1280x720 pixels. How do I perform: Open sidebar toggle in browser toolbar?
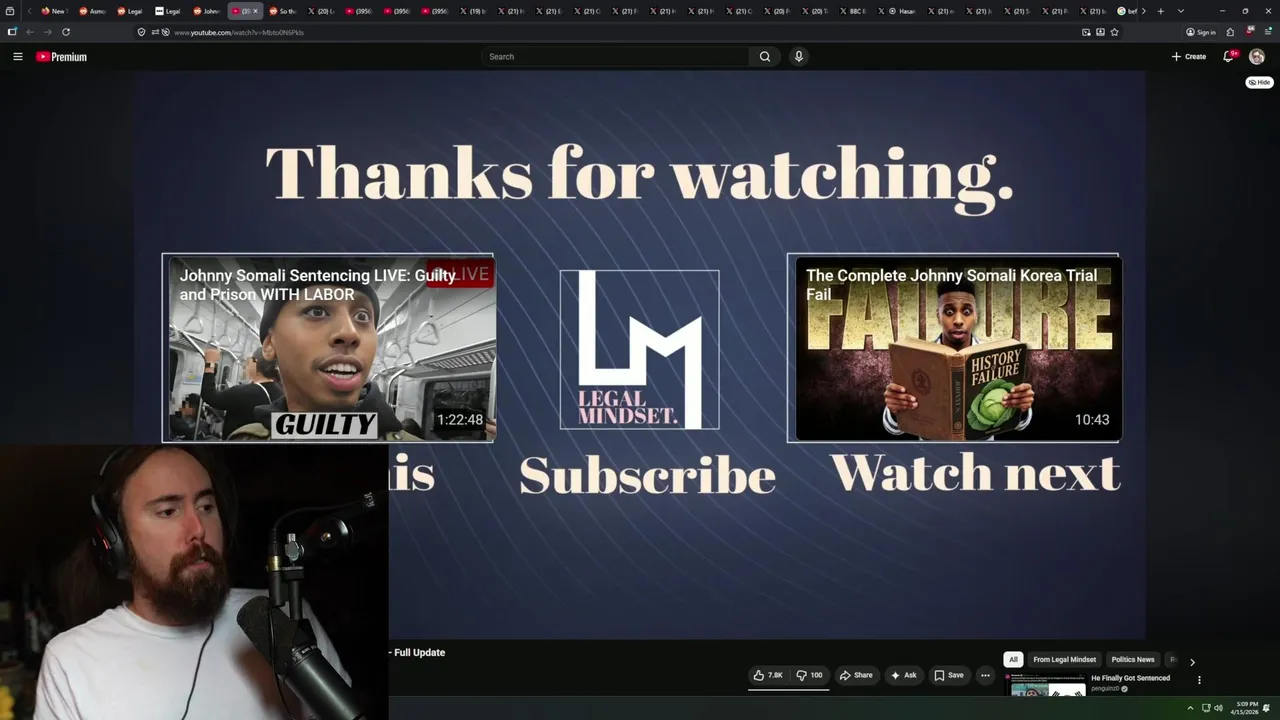point(12,32)
